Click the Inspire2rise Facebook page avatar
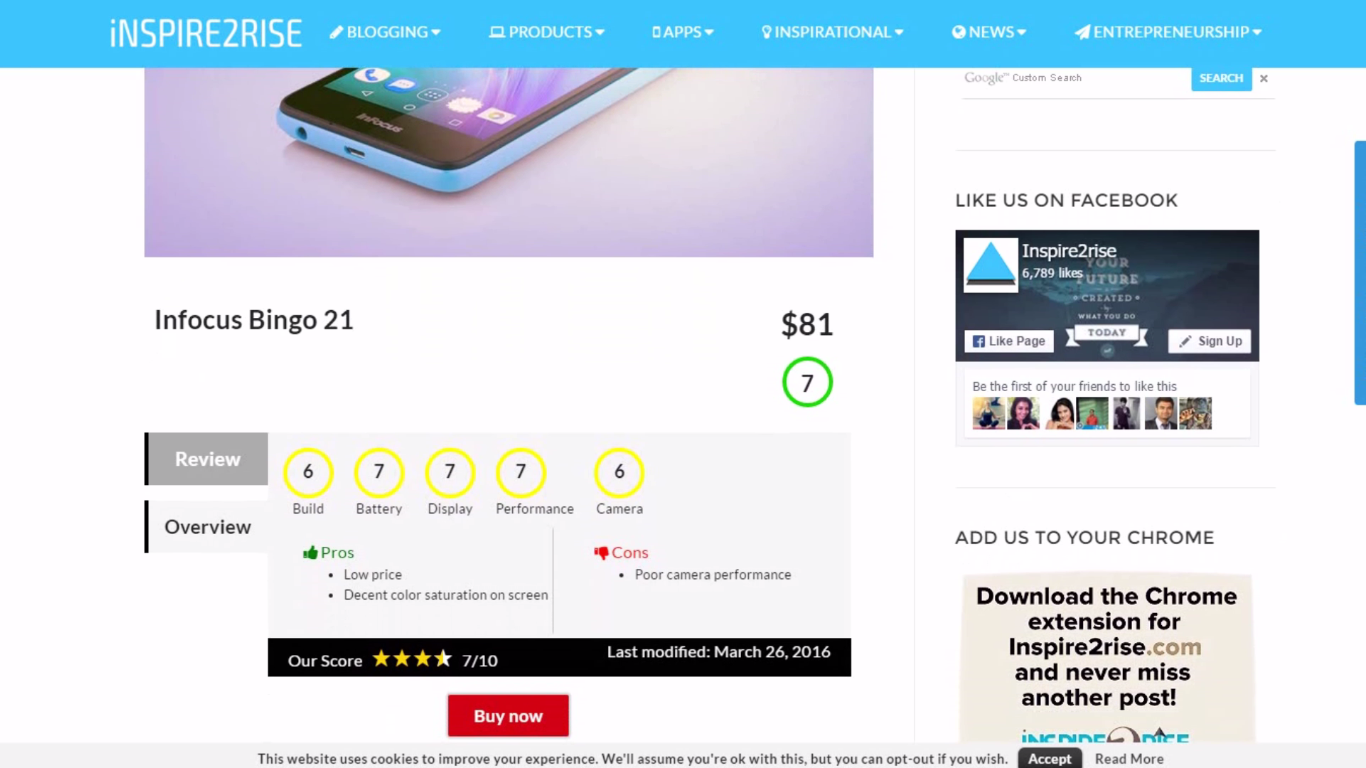The height and width of the screenshot is (768, 1366). click(990, 265)
